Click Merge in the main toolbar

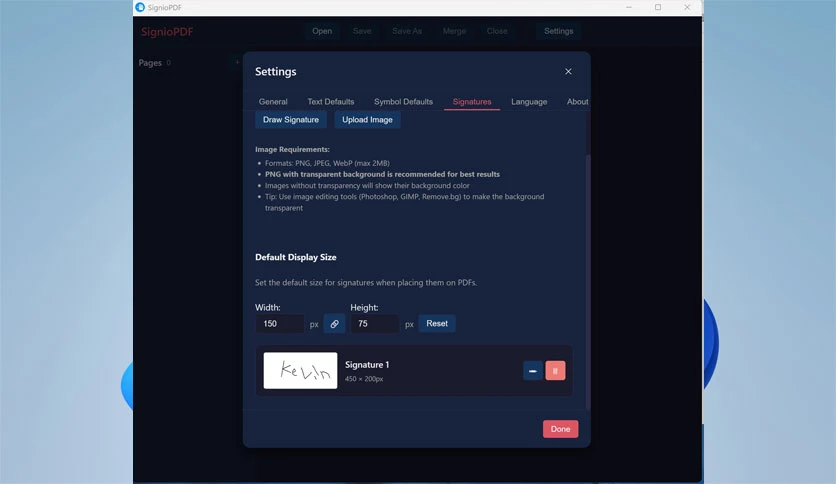[x=454, y=31]
